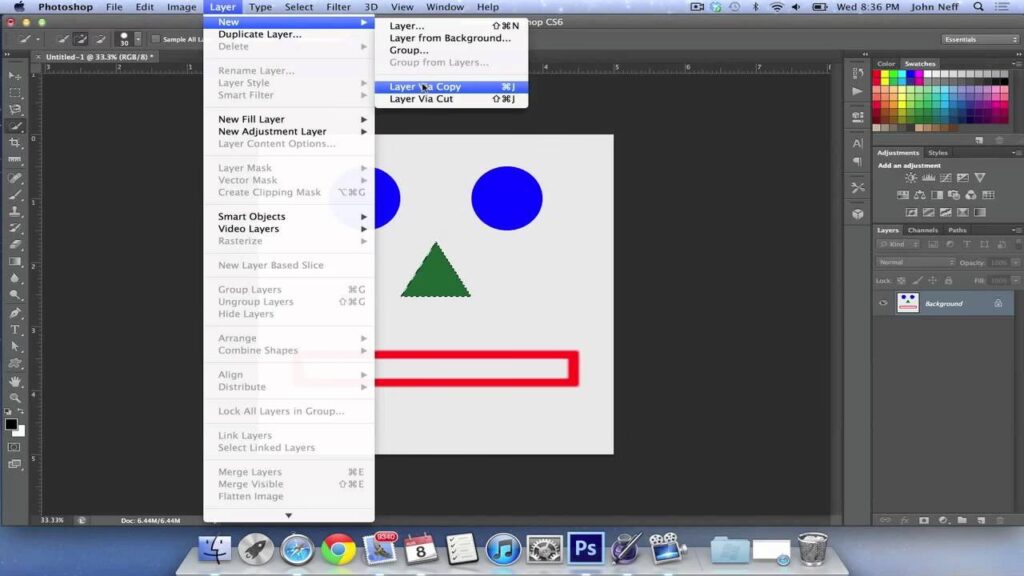Select the Rectangular Marquee tool
Image resolution: width=1024 pixels, height=576 pixels.
(15, 92)
